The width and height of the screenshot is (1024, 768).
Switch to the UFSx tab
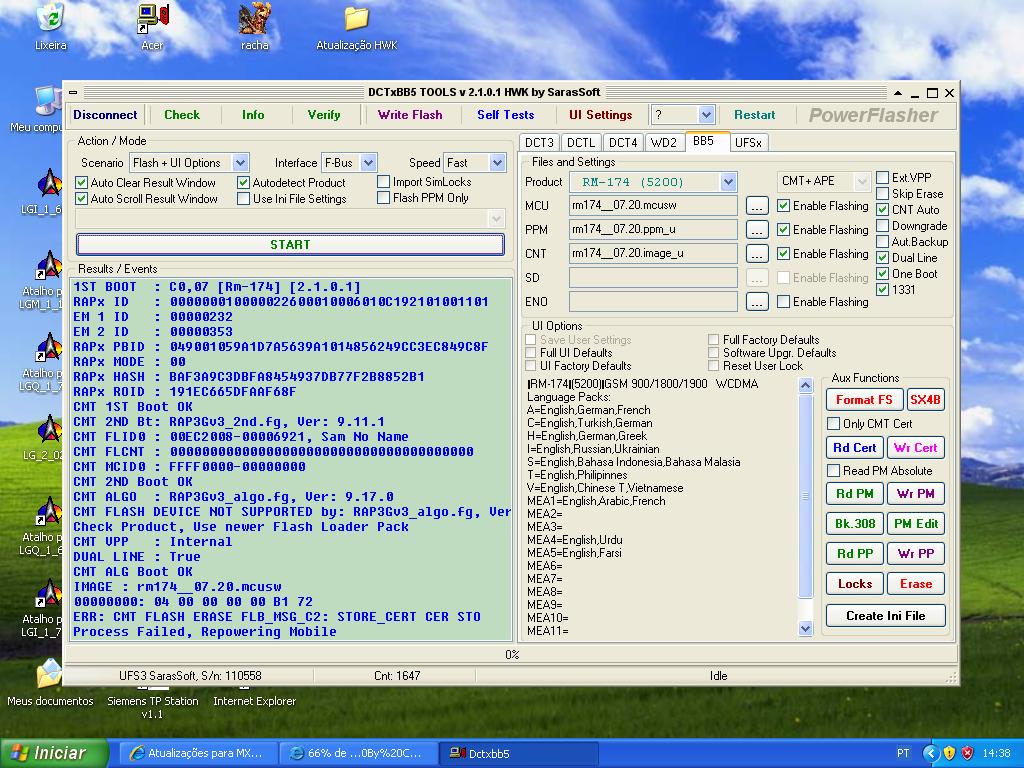(748, 142)
